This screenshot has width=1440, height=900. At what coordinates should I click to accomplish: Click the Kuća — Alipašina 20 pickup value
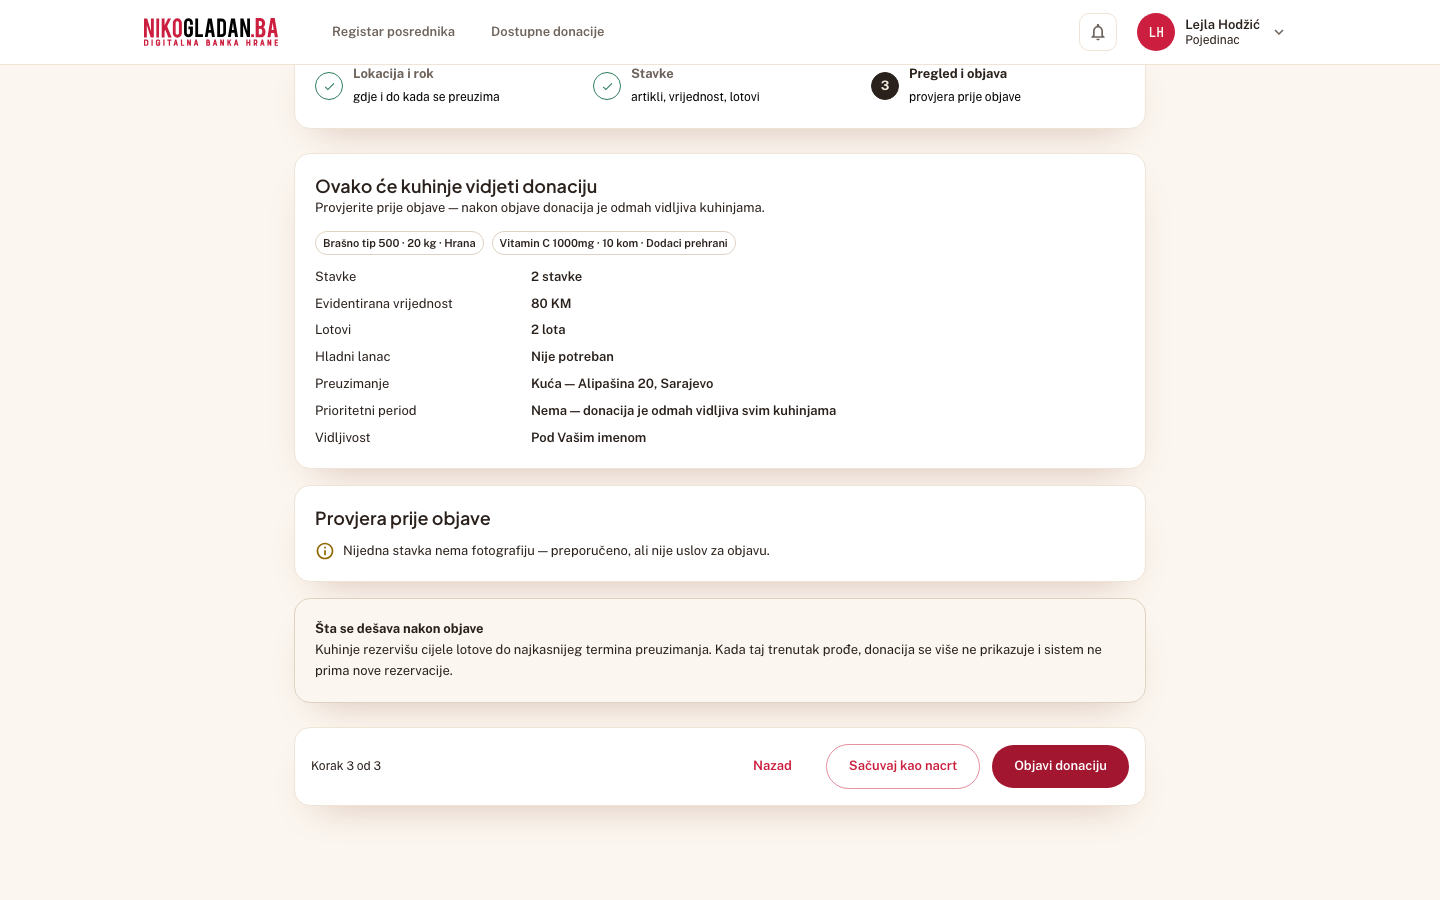point(622,384)
